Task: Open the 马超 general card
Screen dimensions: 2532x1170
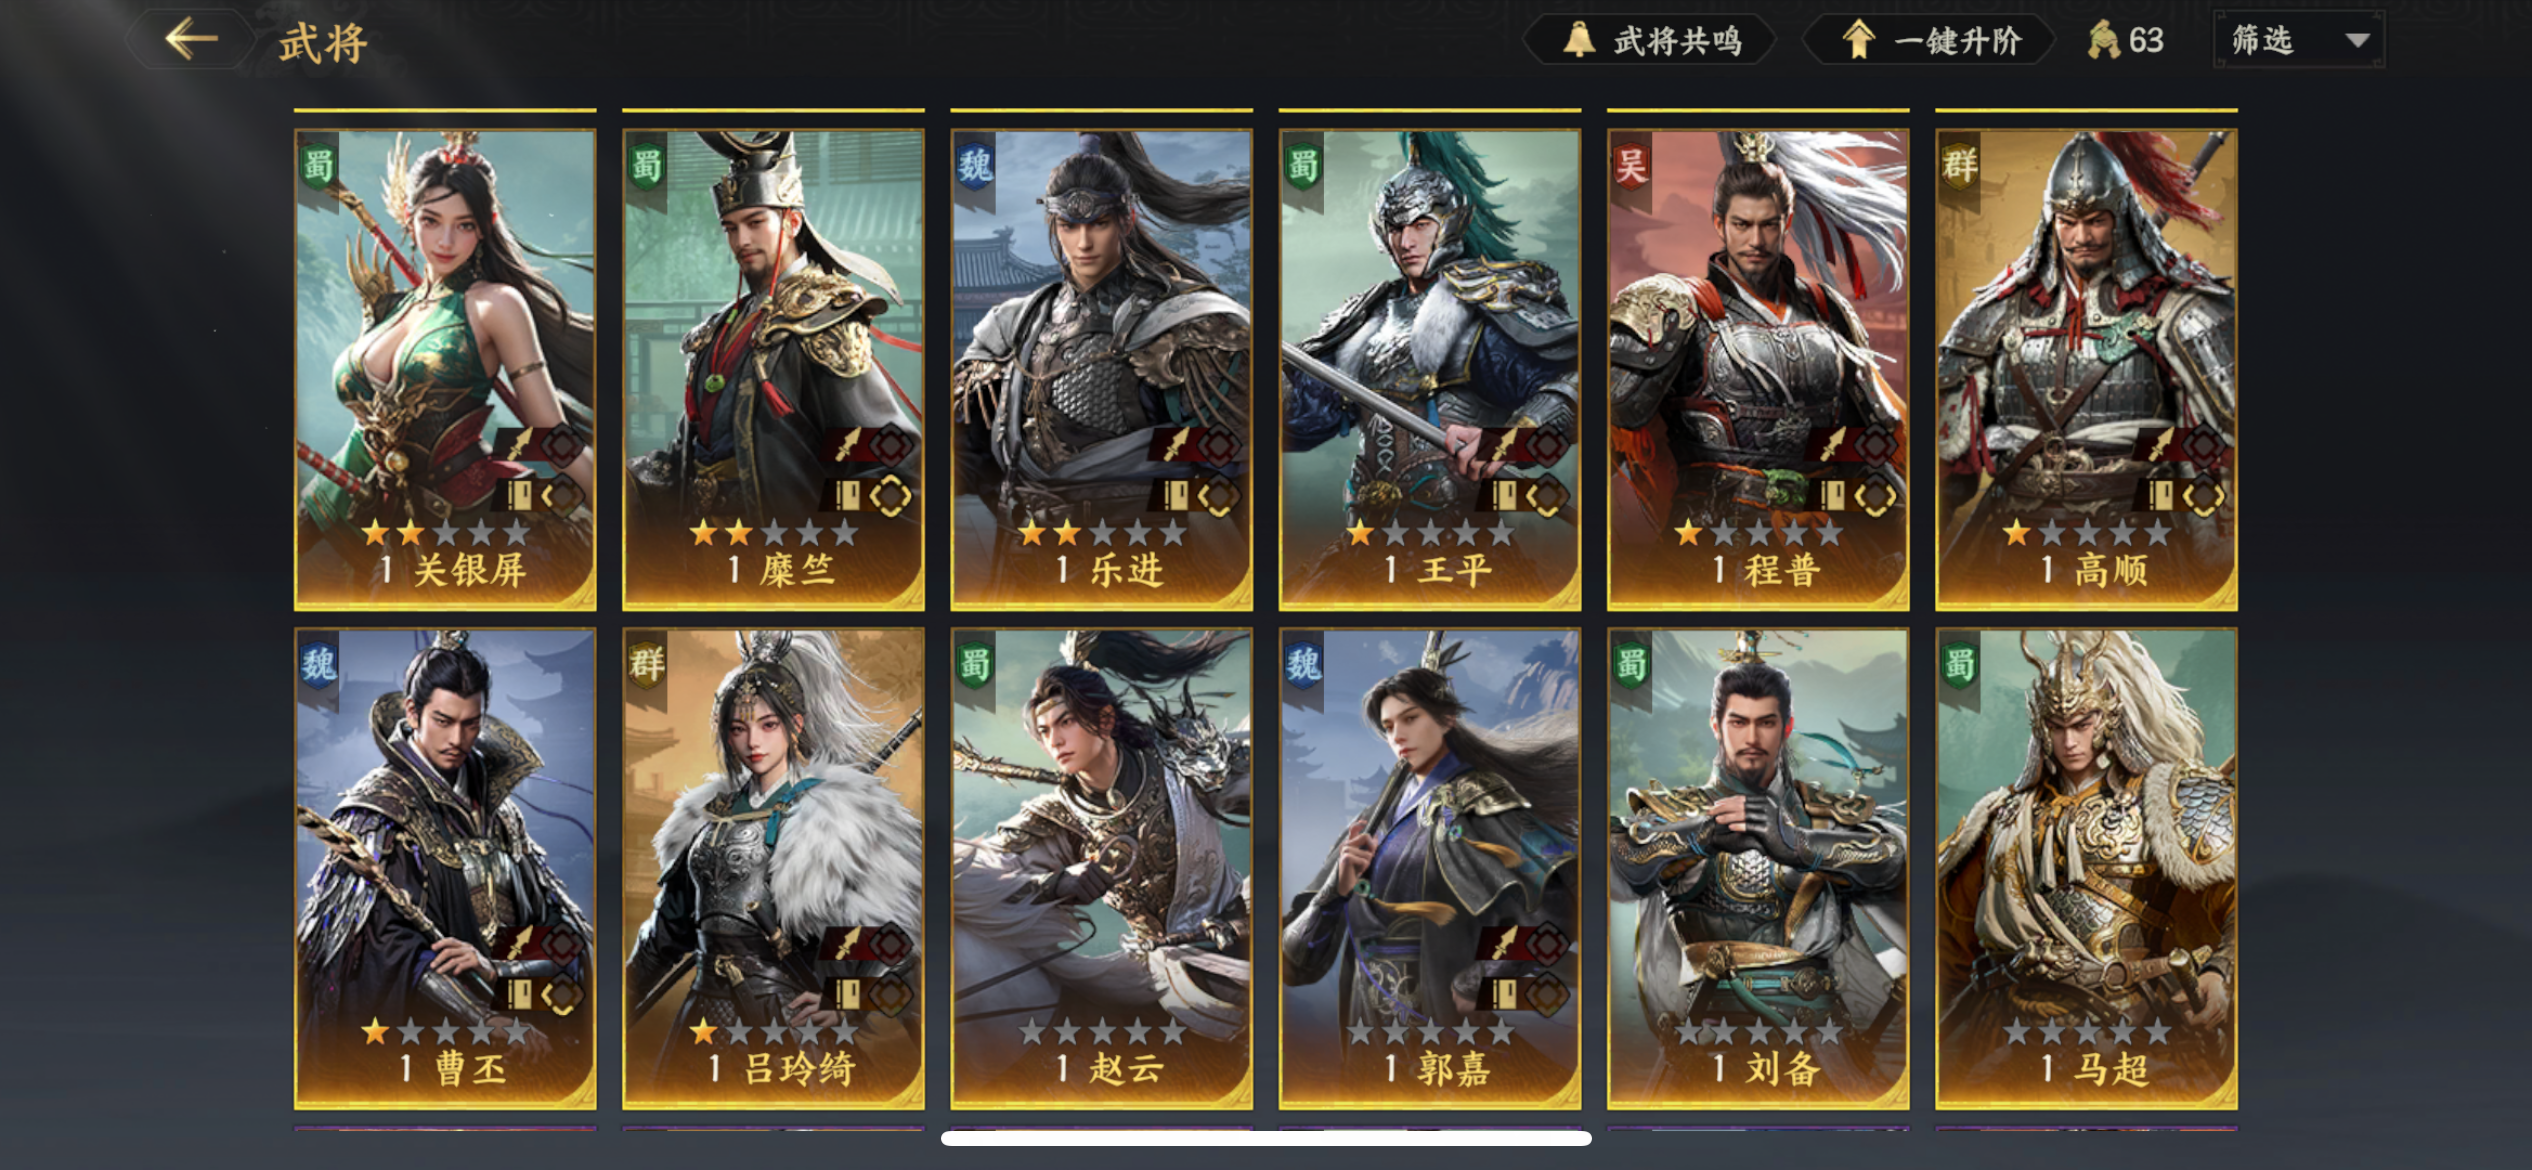Action: pyautogui.click(x=2086, y=868)
